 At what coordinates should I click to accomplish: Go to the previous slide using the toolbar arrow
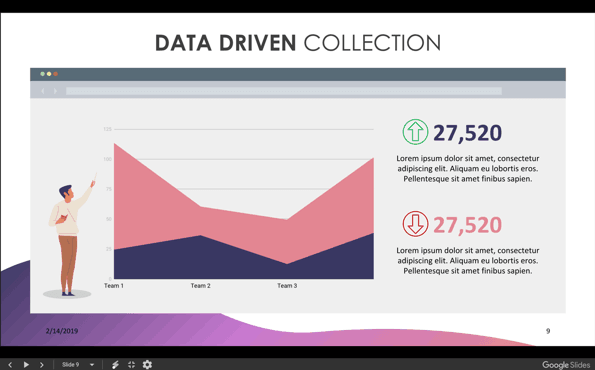pyautogui.click(x=10, y=365)
